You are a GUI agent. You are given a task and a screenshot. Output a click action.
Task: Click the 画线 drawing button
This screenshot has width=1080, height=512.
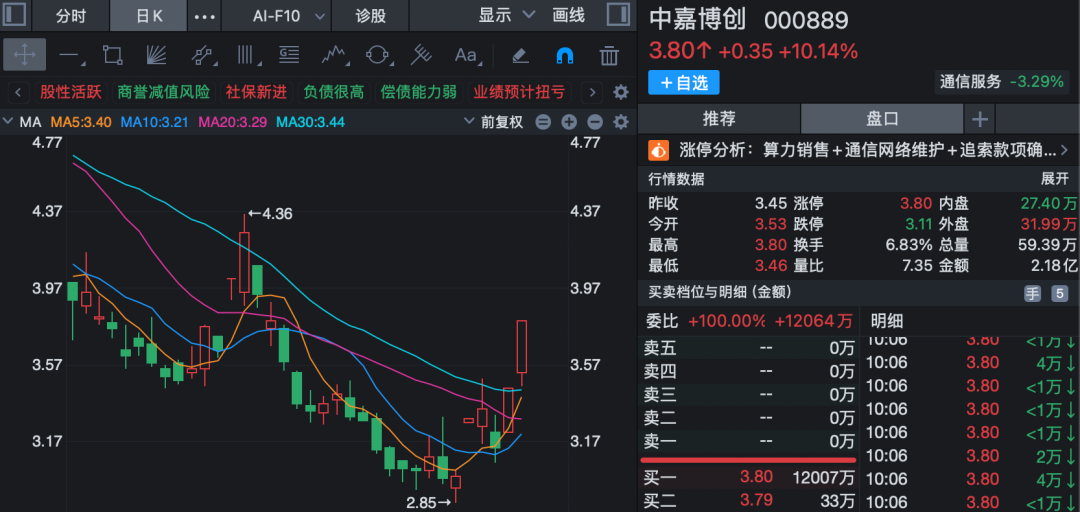click(x=568, y=15)
